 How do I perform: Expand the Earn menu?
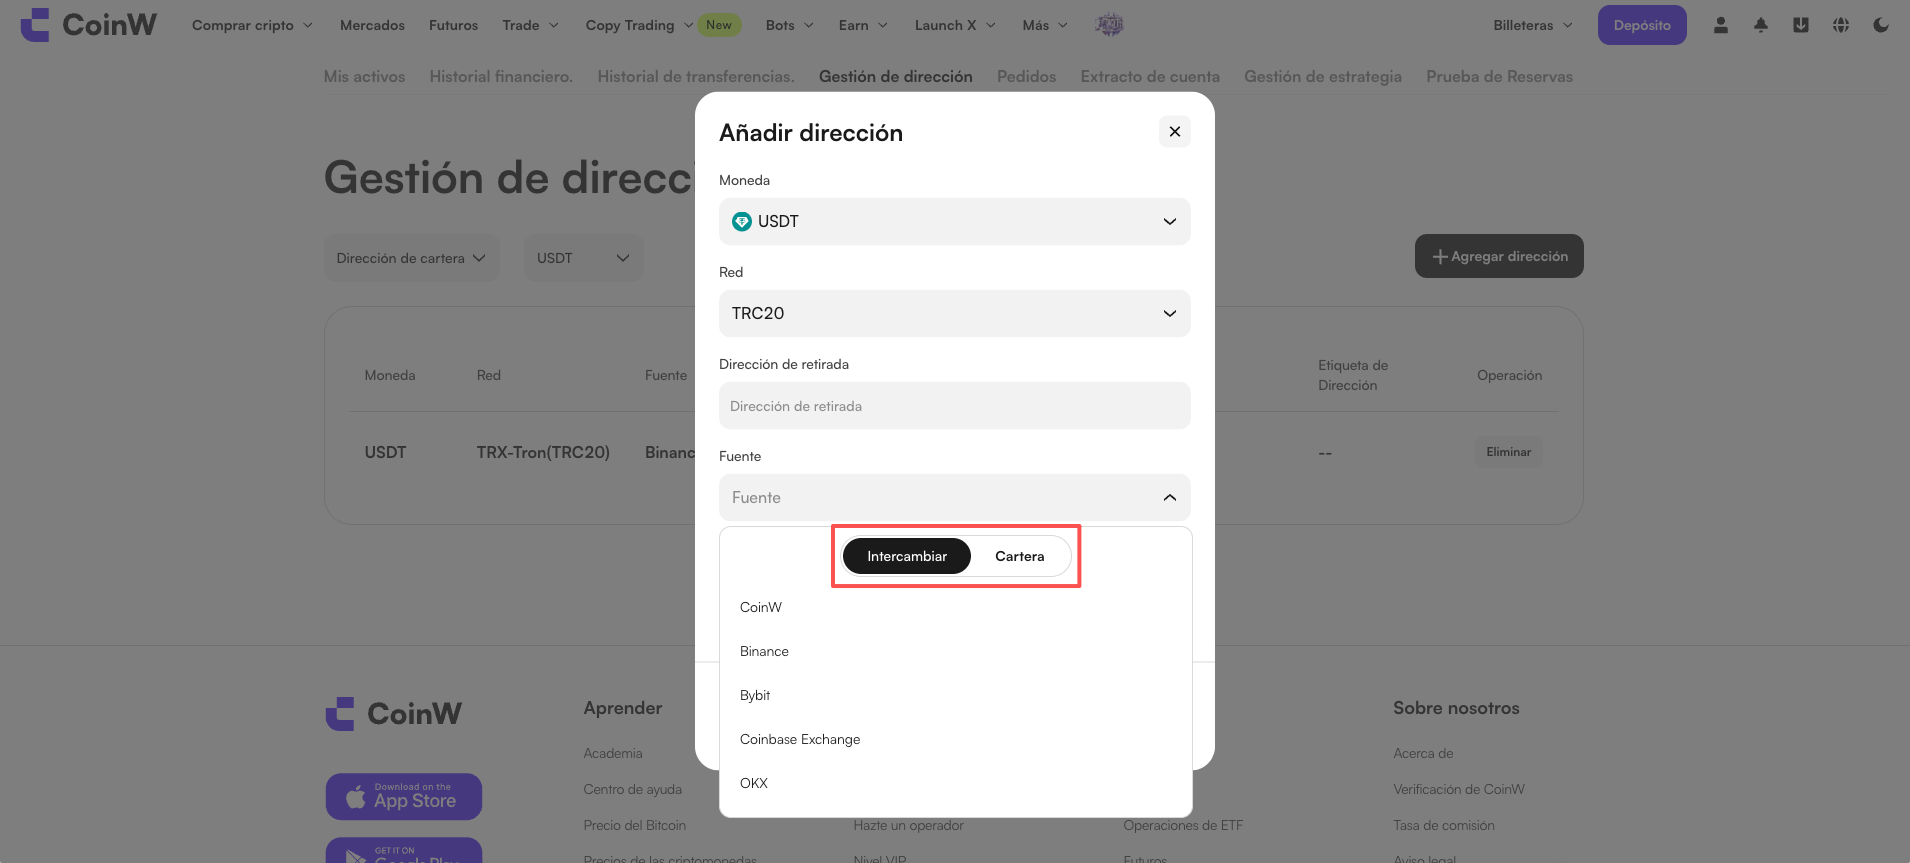tap(862, 25)
